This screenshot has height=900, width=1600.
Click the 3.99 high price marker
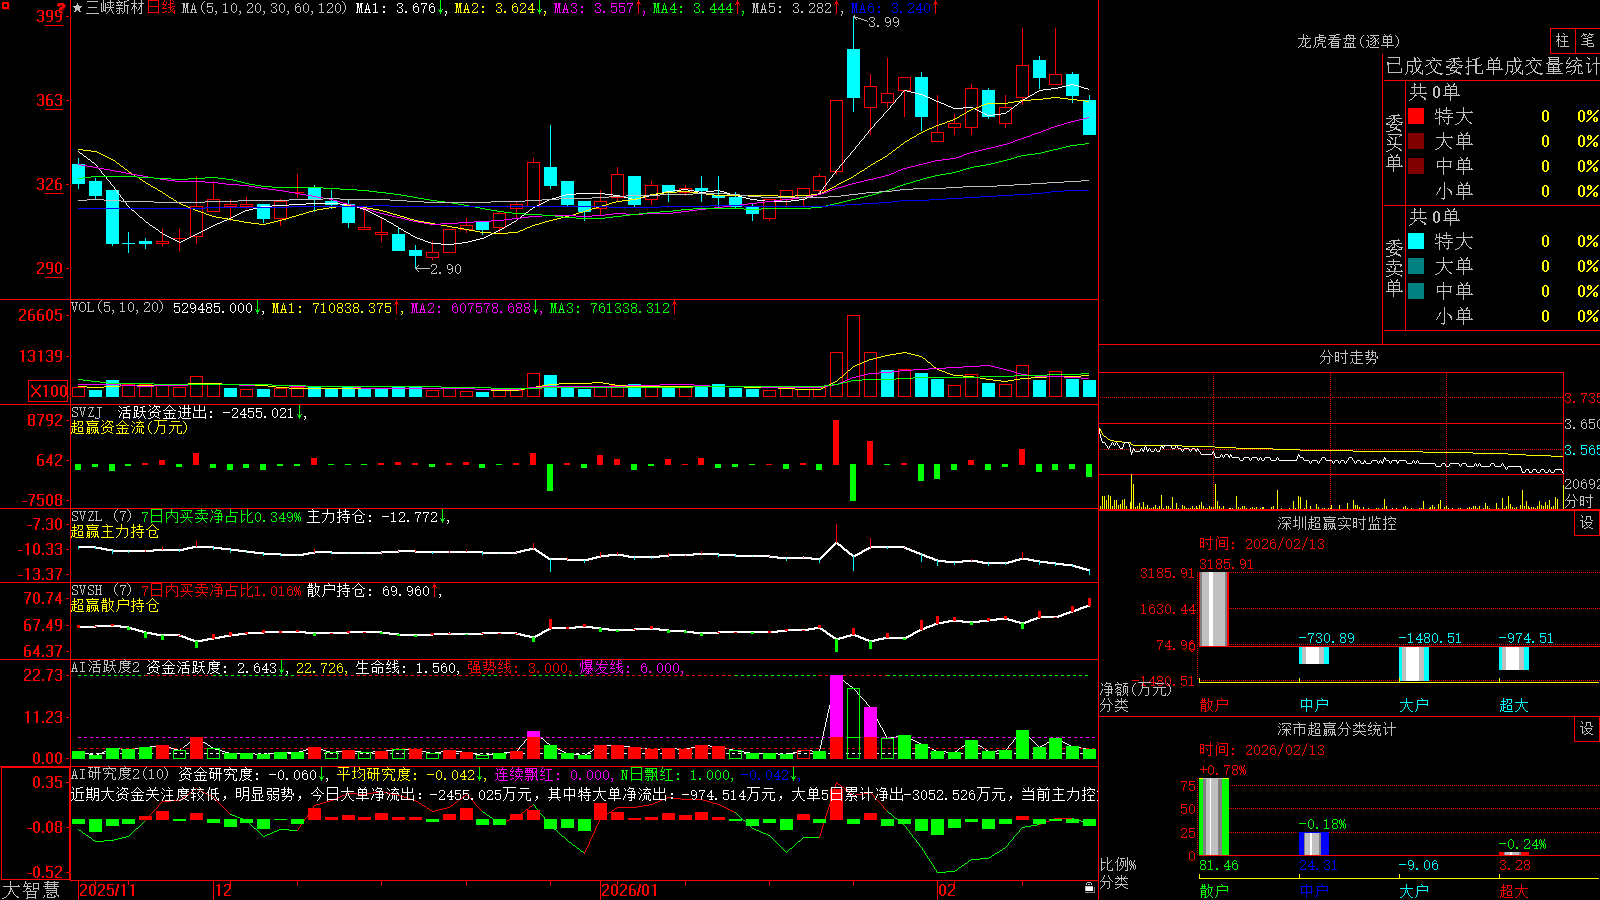tap(883, 22)
